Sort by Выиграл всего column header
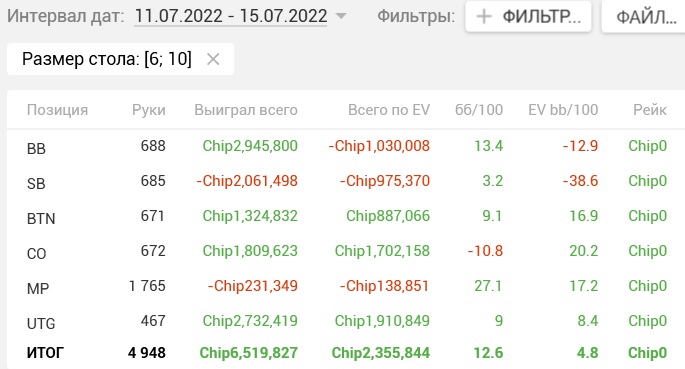This screenshot has width=685, height=369. pos(246,110)
